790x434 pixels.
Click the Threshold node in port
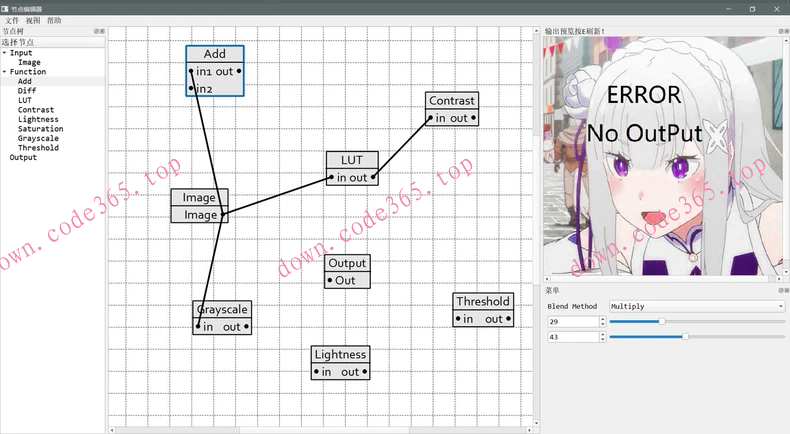coord(458,319)
